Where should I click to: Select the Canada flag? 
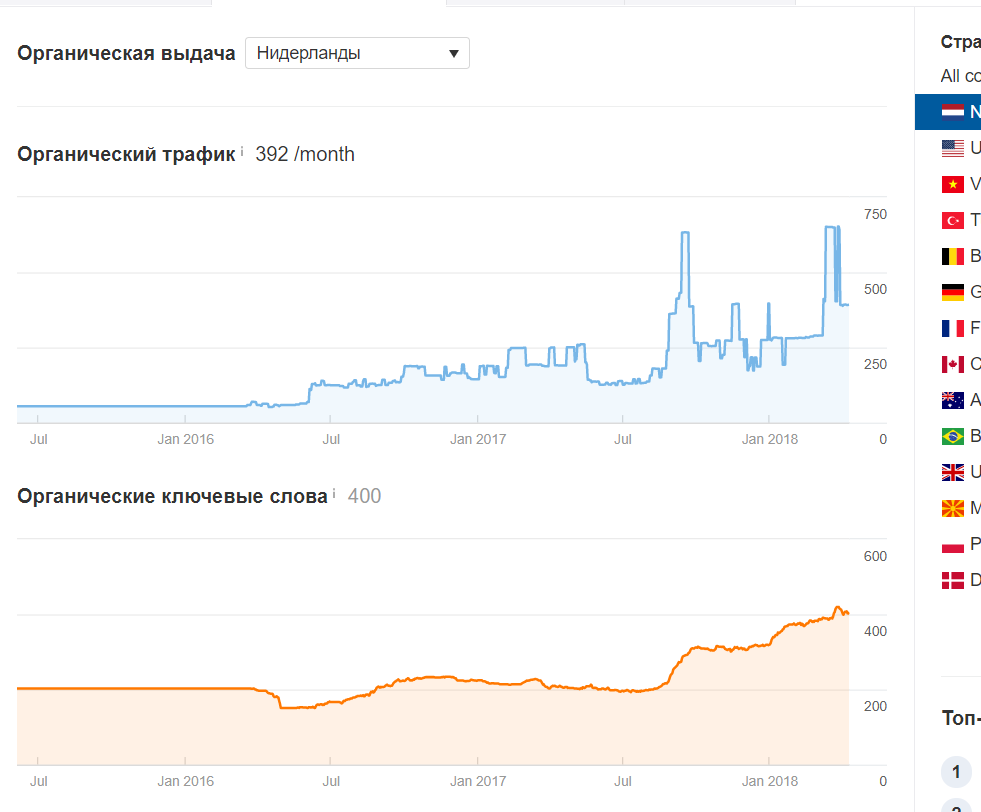952,364
